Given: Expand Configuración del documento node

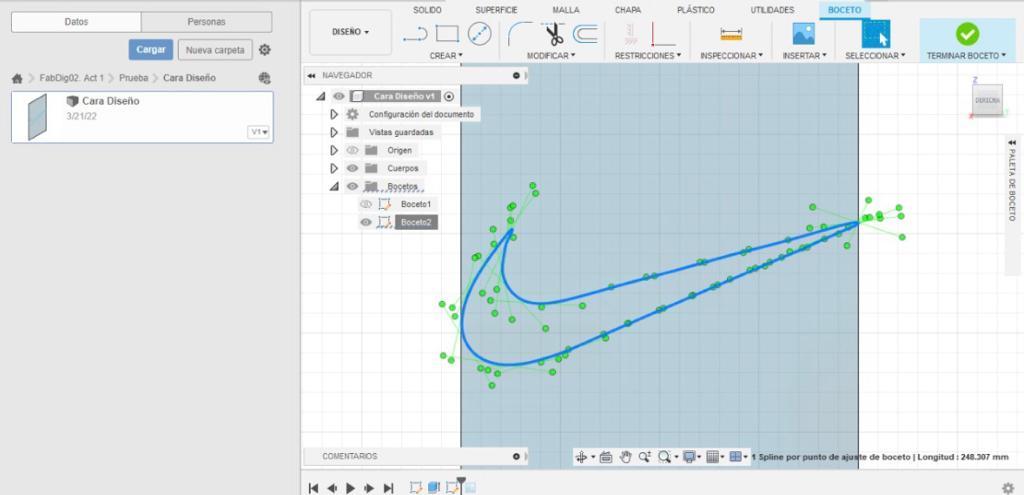Looking at the screenshot, I should click(x=334, y=114).
